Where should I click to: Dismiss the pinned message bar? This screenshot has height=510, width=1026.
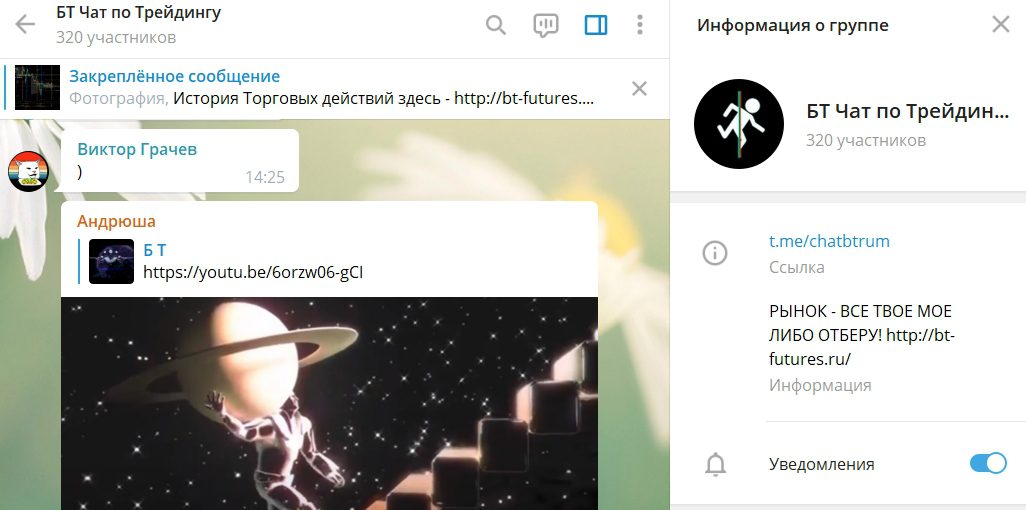pos(639,88)
